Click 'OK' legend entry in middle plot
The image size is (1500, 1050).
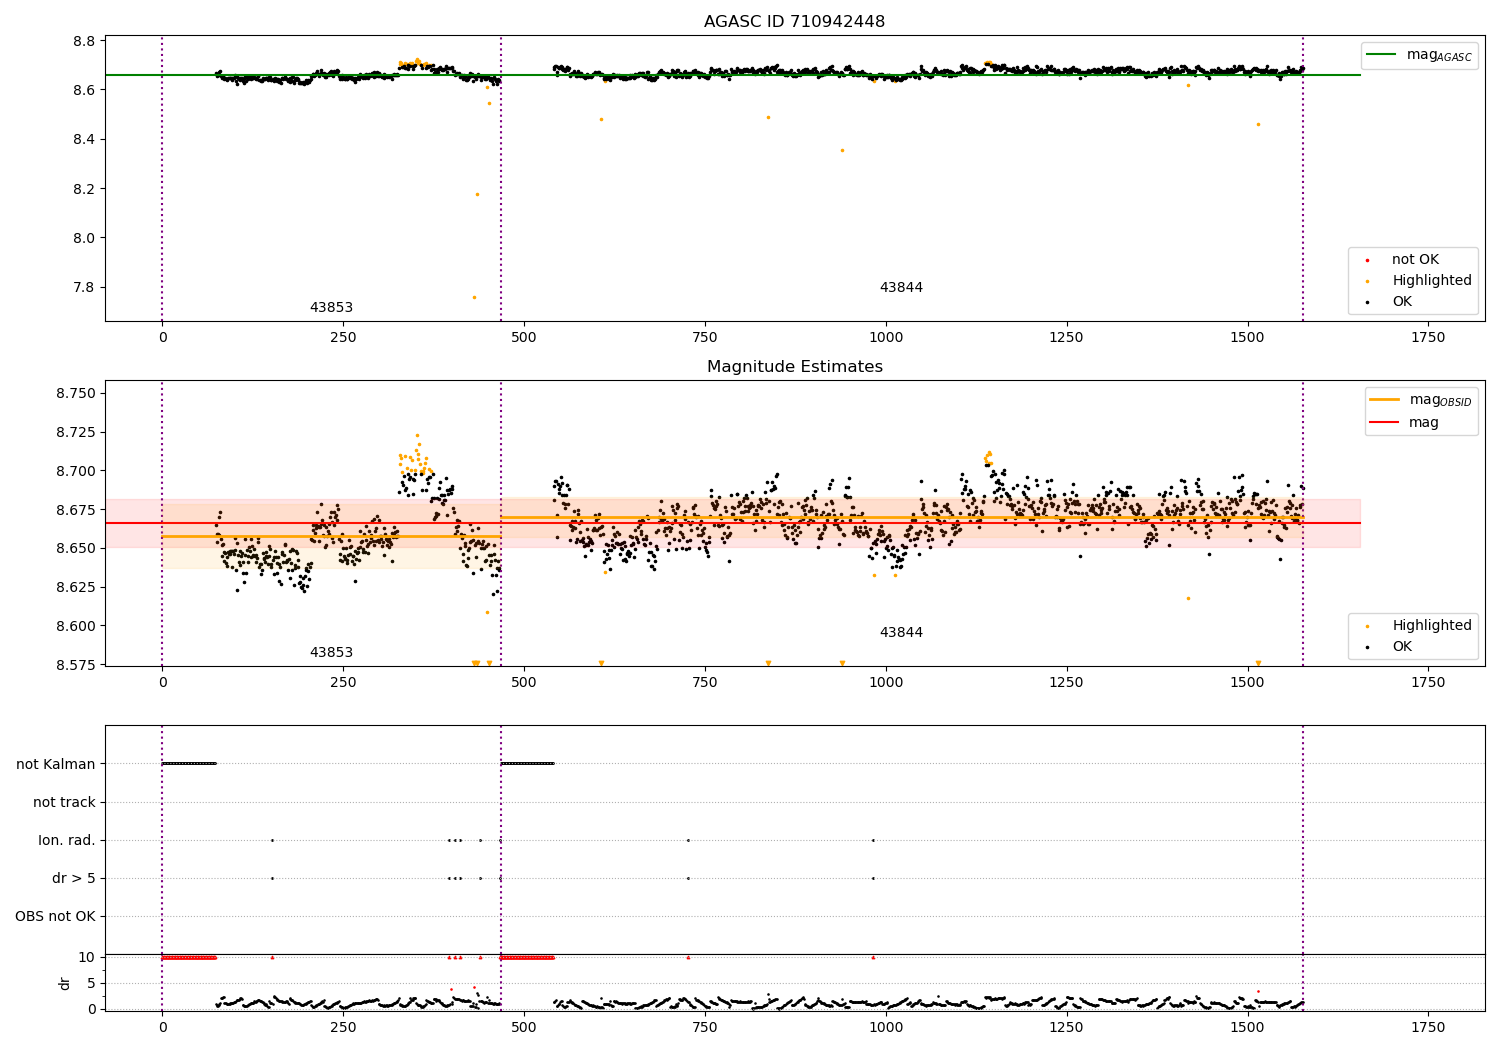pyautogui.click(x=1389, y=647)
